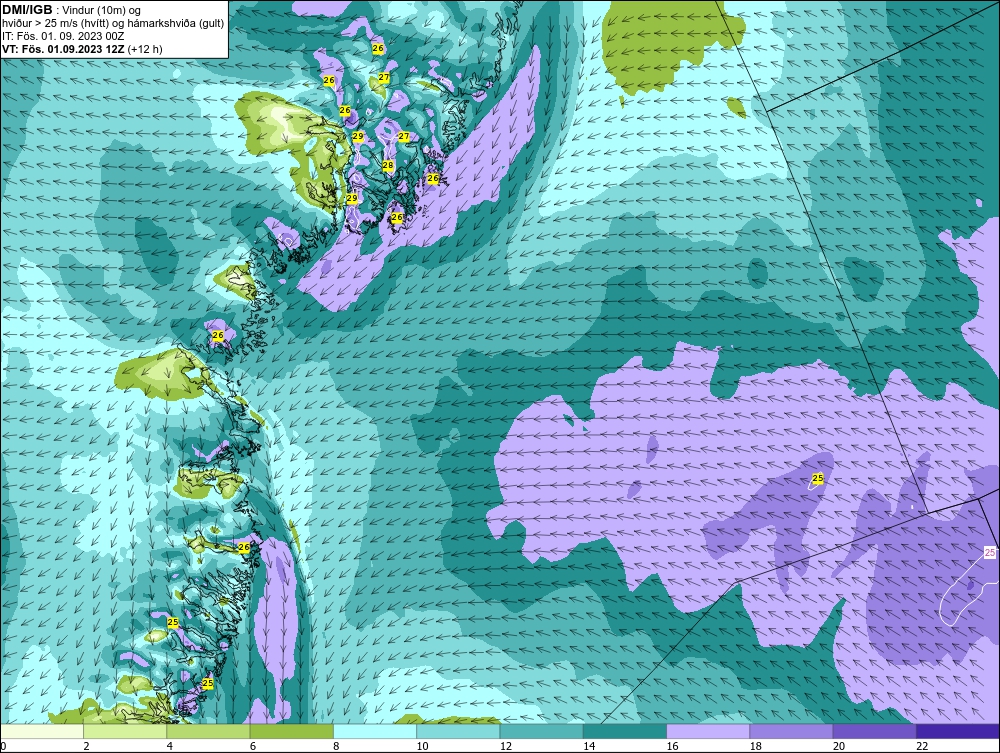Click the legend scale value 0

coord(4,746)
